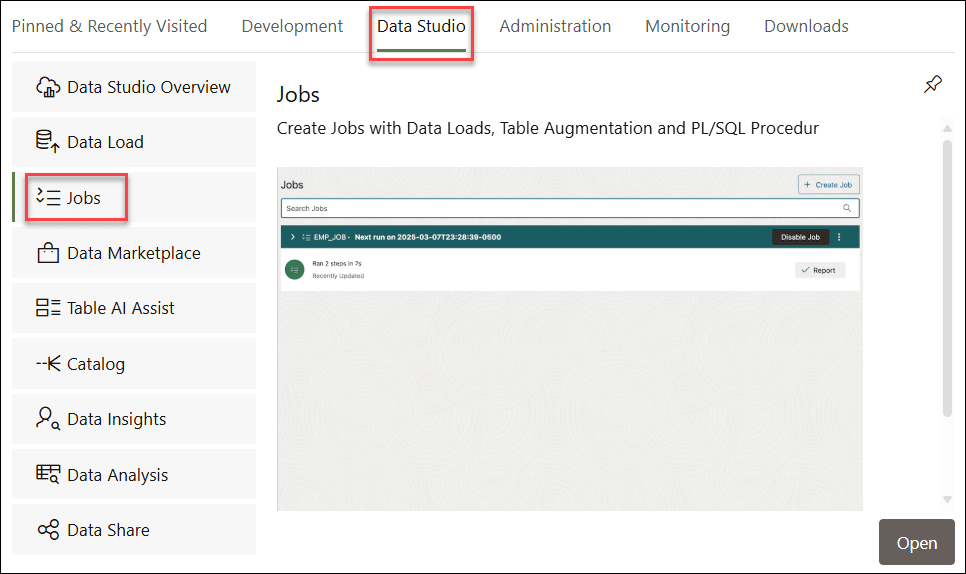Disable the EMP_JOB job
This screenshot has width=966, height=574.
click(x=800, y=237)
